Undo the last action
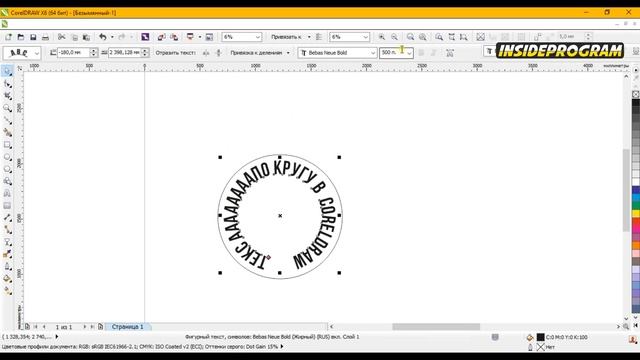The image size is (640, 360). (x=103, y=37)
